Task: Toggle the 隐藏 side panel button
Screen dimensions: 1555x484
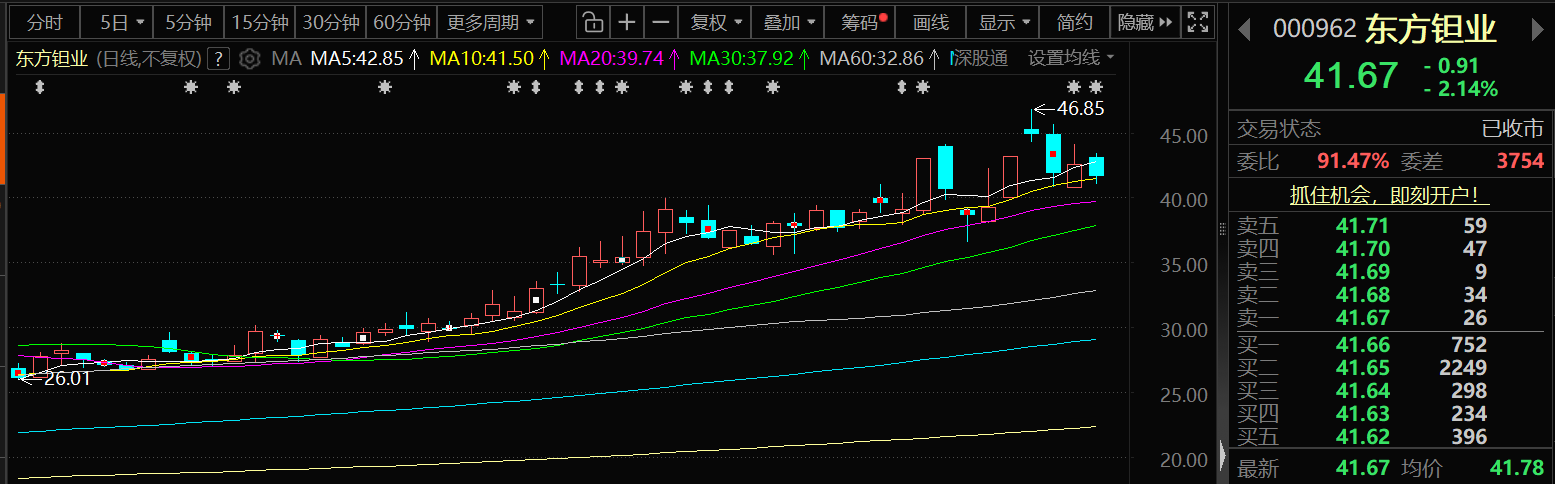Action: tap(1143, 22)
